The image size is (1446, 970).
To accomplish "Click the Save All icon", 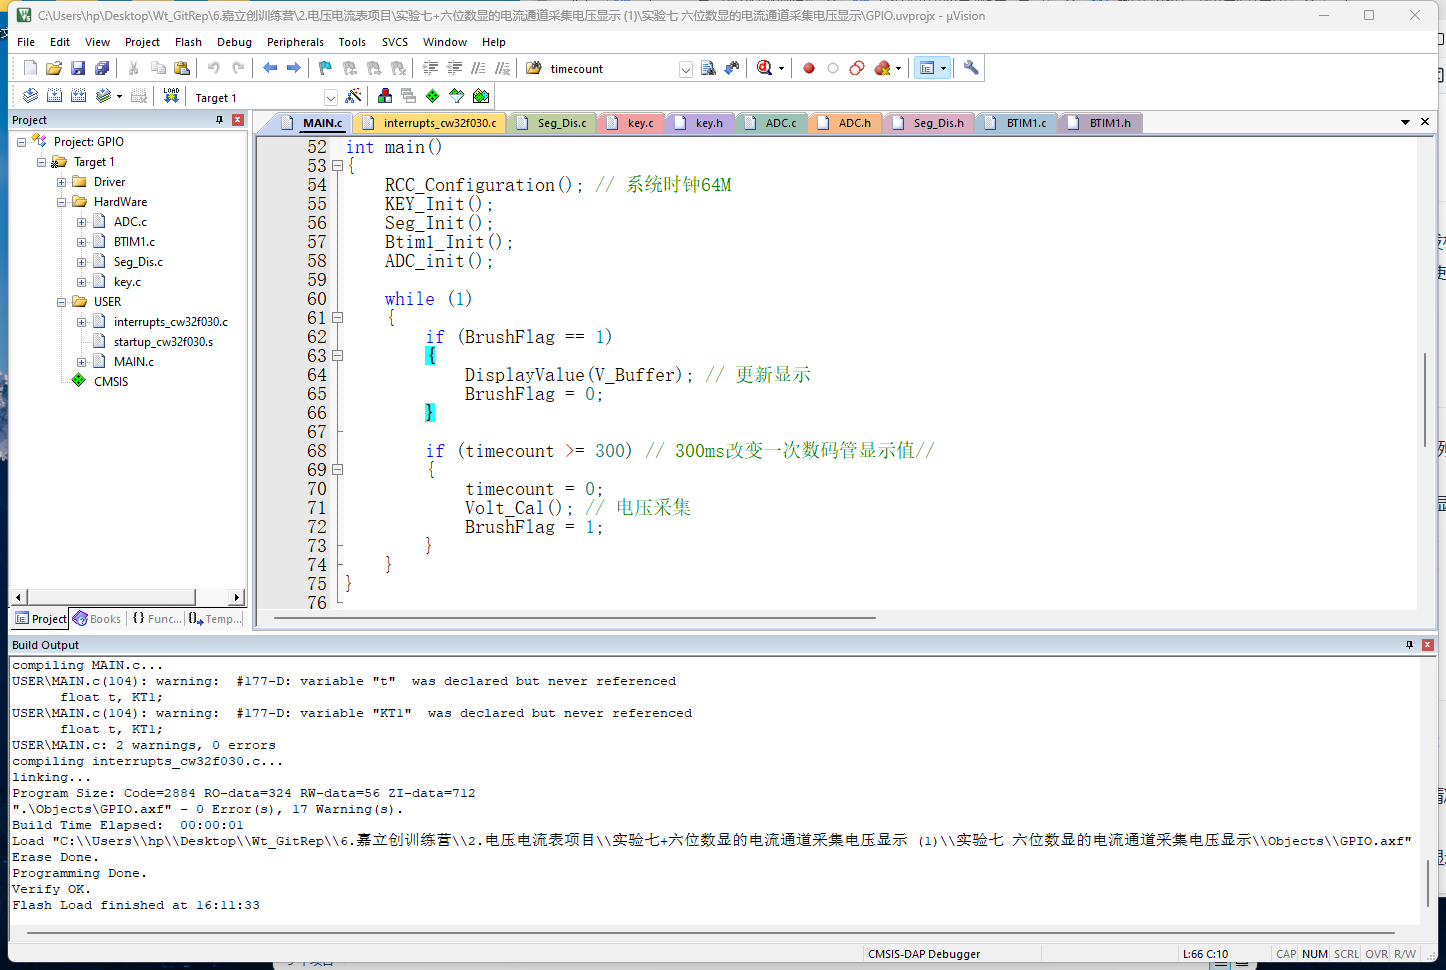I will pos(102,68).
